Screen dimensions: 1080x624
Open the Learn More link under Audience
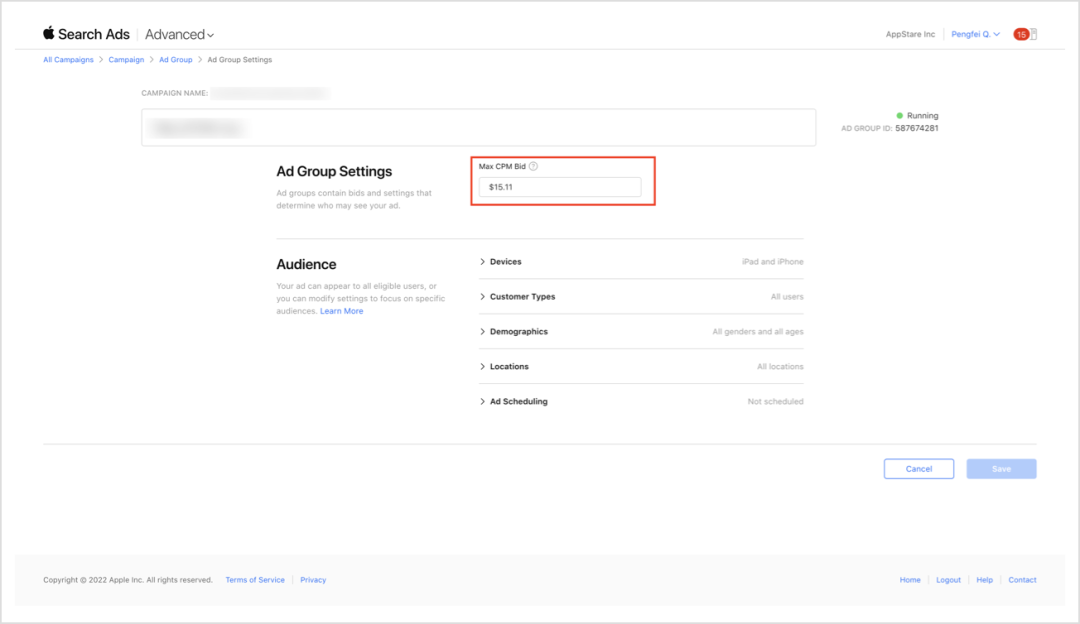point(341,311)
